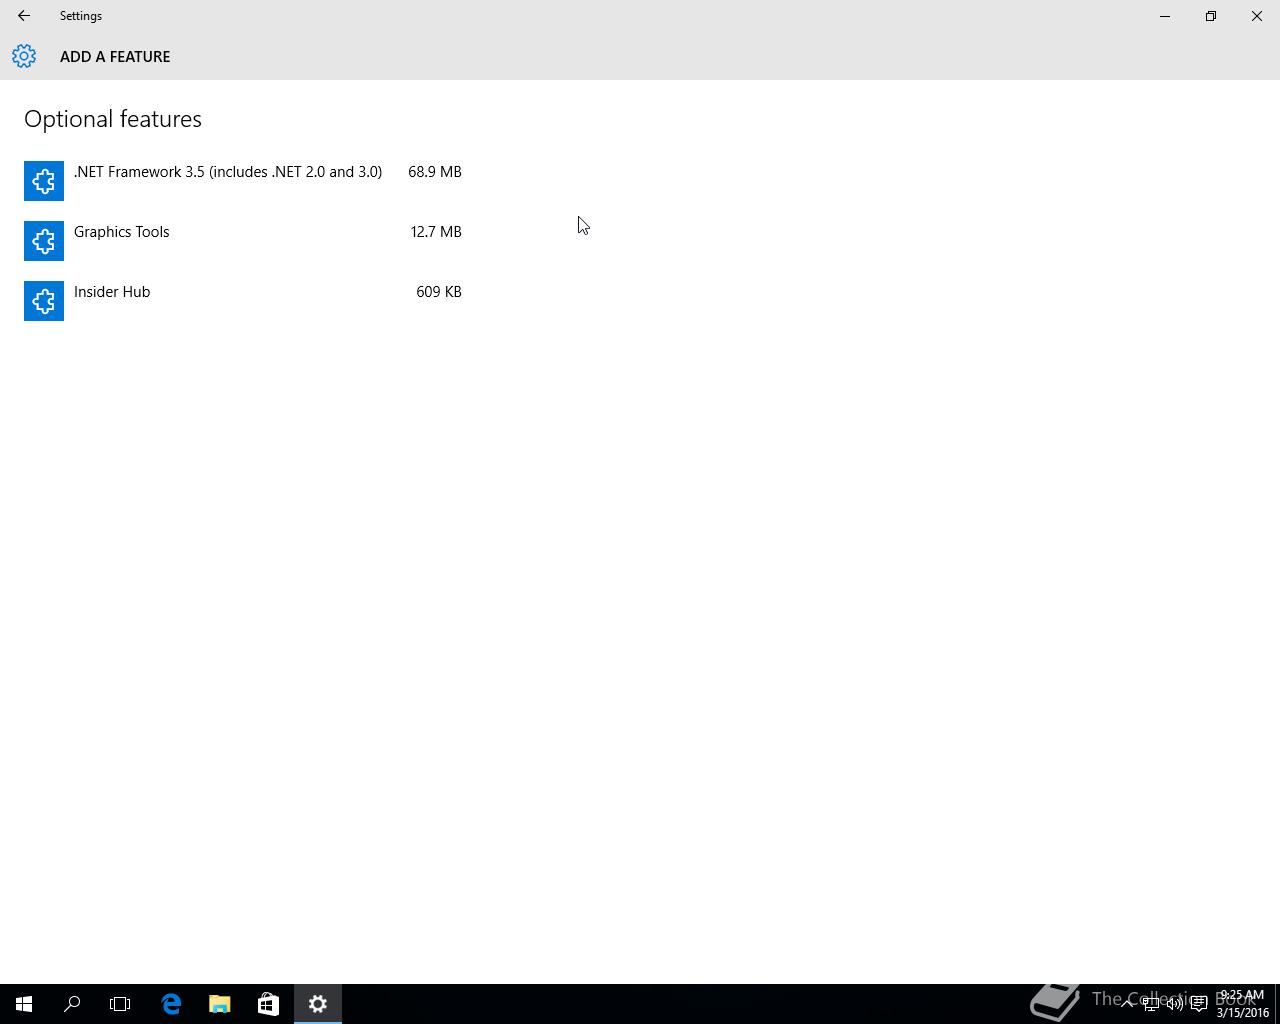Select the .NET Framework 3.5 feature entry
1280x1024 pixels.
[x=243, y=181]
